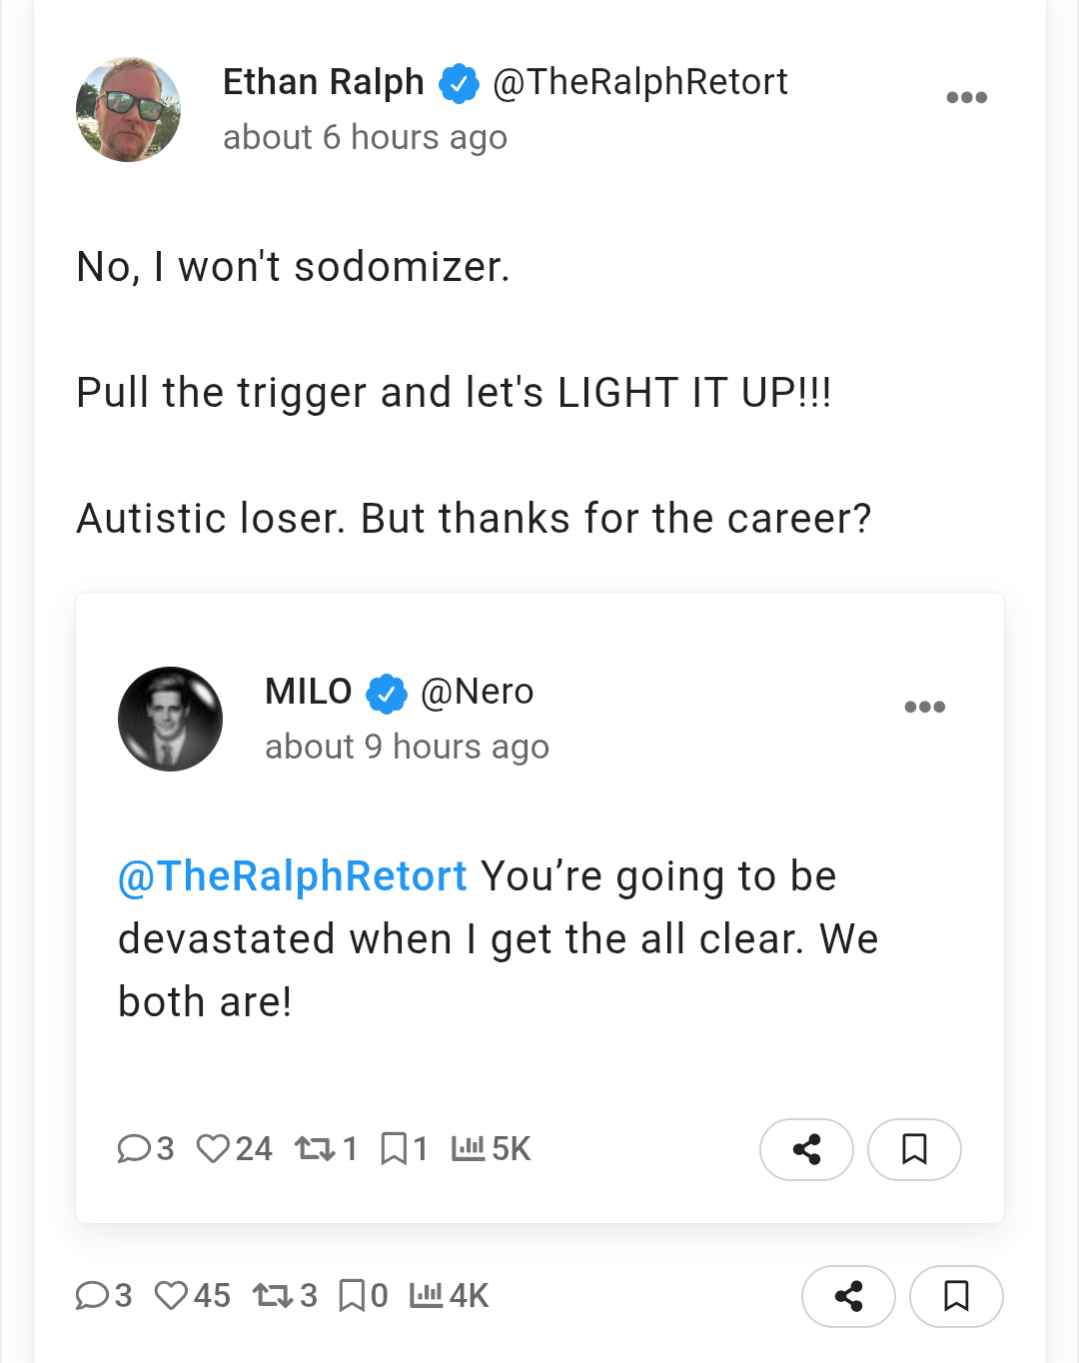Click Ethan Ralph's profile picture

128,110
